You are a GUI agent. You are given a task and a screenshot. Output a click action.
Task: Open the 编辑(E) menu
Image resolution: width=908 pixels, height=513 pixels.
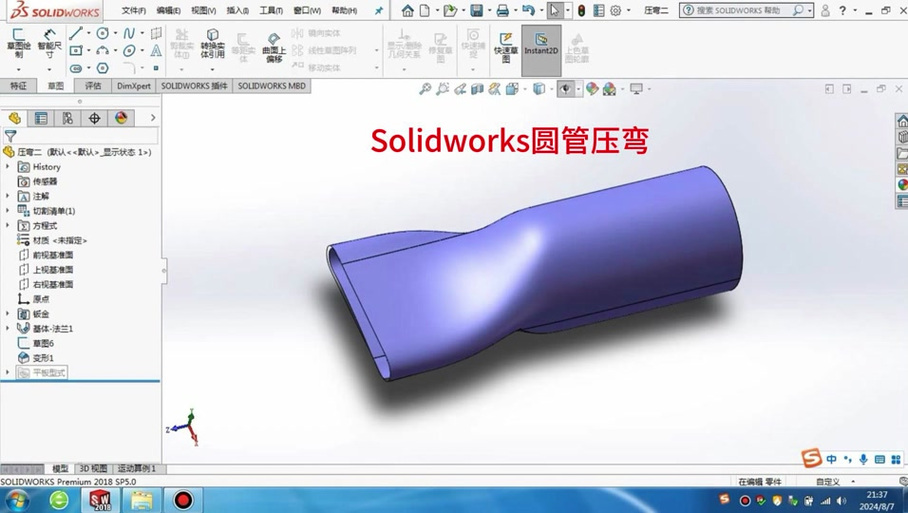click(169, 10)
